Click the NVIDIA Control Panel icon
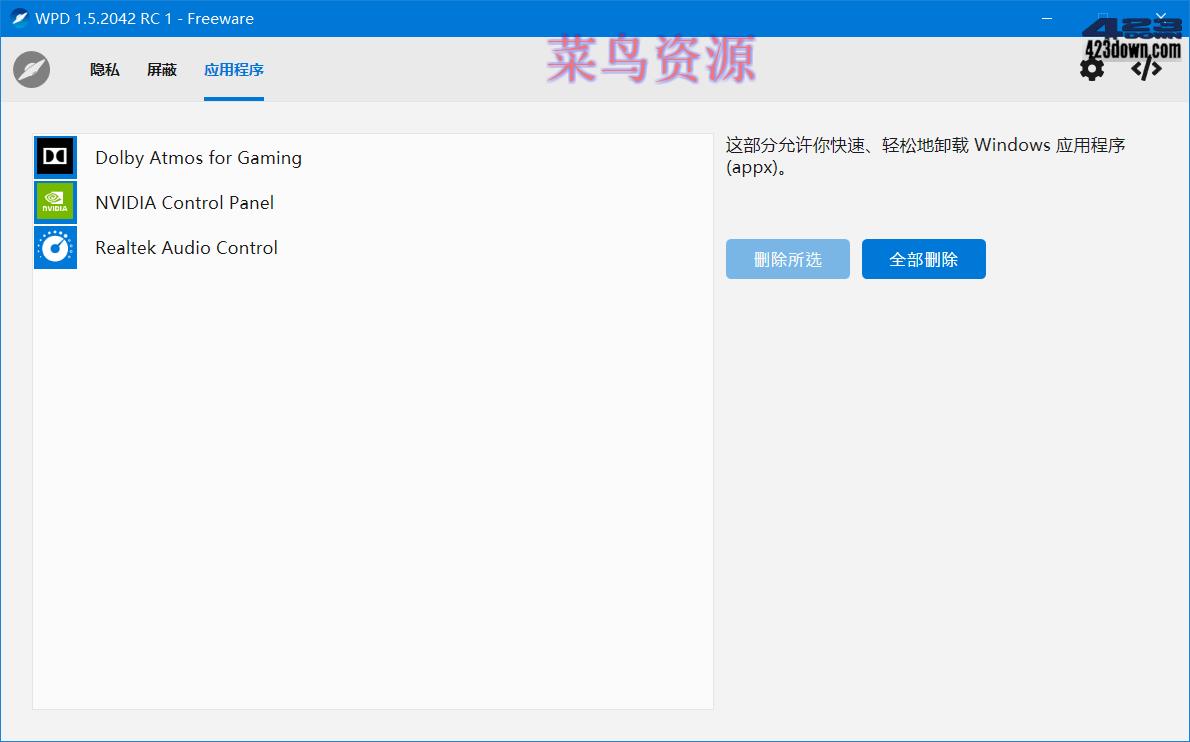The image size is (1190, 742). pyautogui.click(x=55, y=202)
